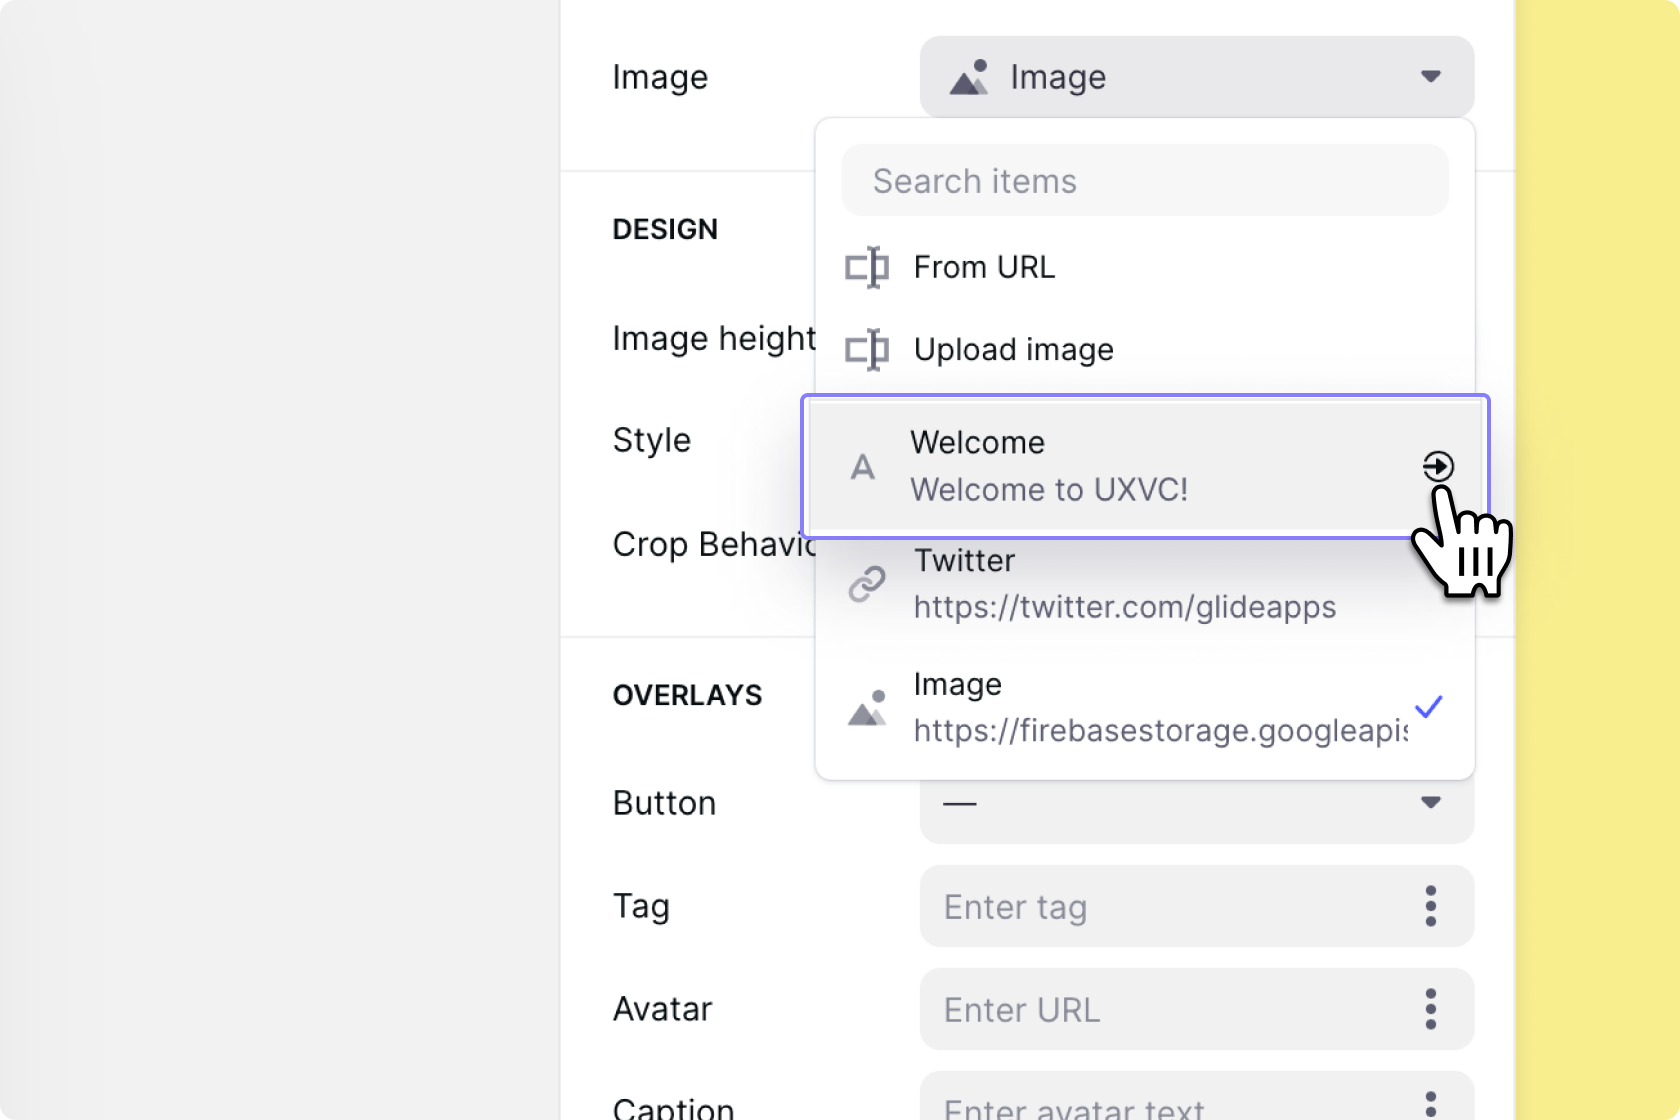The height and width of the screenshot is (1120, 1680).
Task: Choose the Upload image option
Action: (x=1014, y=350)
